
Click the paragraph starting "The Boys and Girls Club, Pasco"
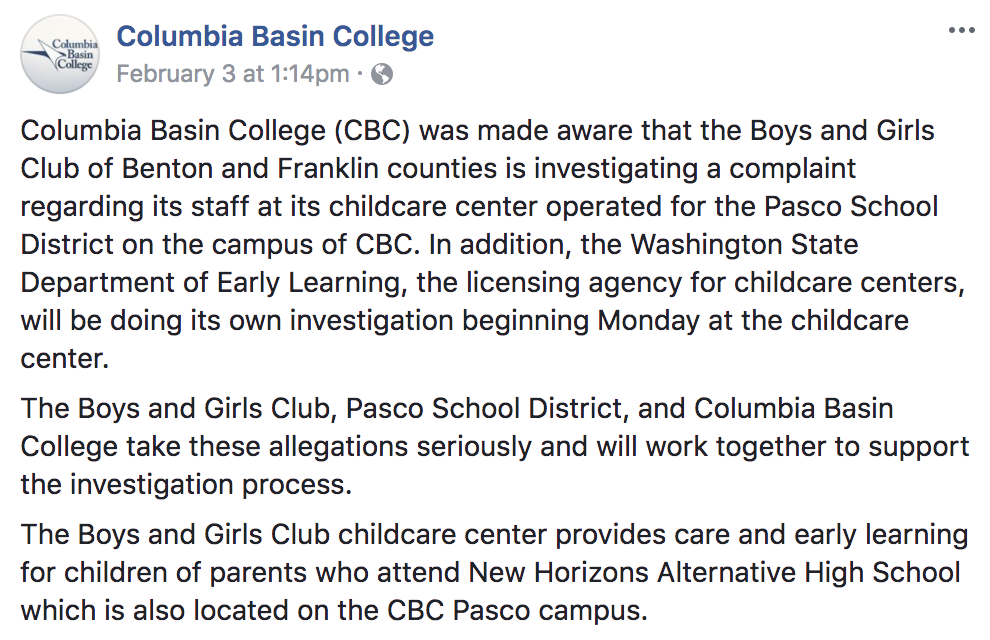[x=494, y=446]
